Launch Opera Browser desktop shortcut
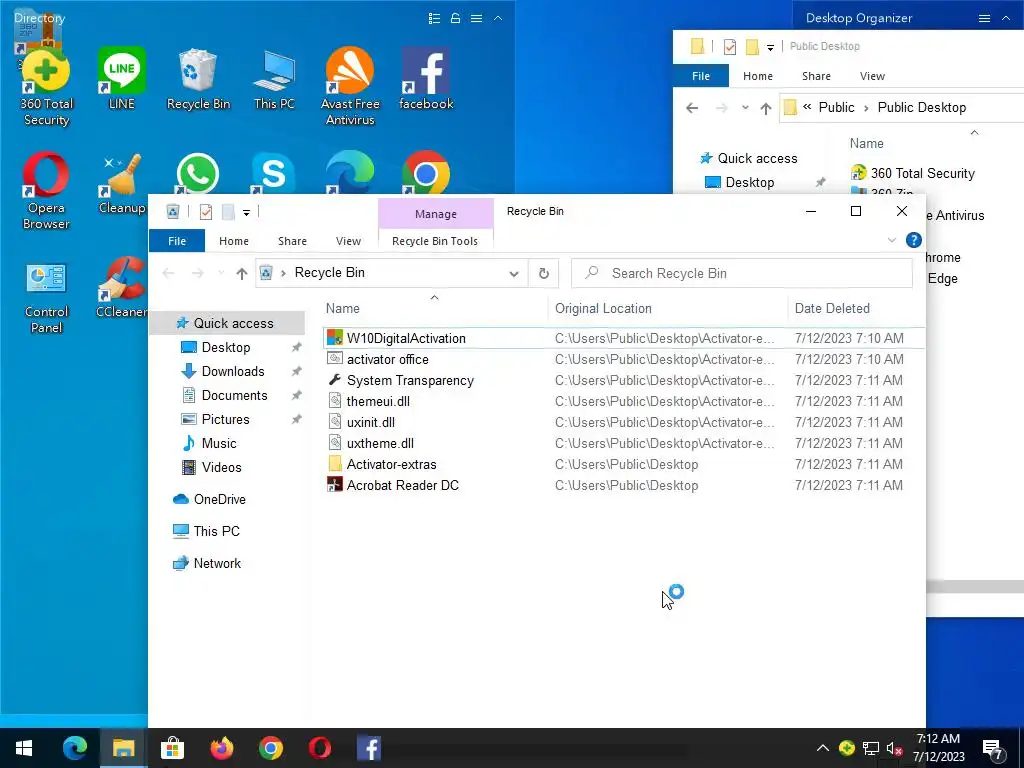Screen dimensions: 1024x768 [x=46, y=189]
